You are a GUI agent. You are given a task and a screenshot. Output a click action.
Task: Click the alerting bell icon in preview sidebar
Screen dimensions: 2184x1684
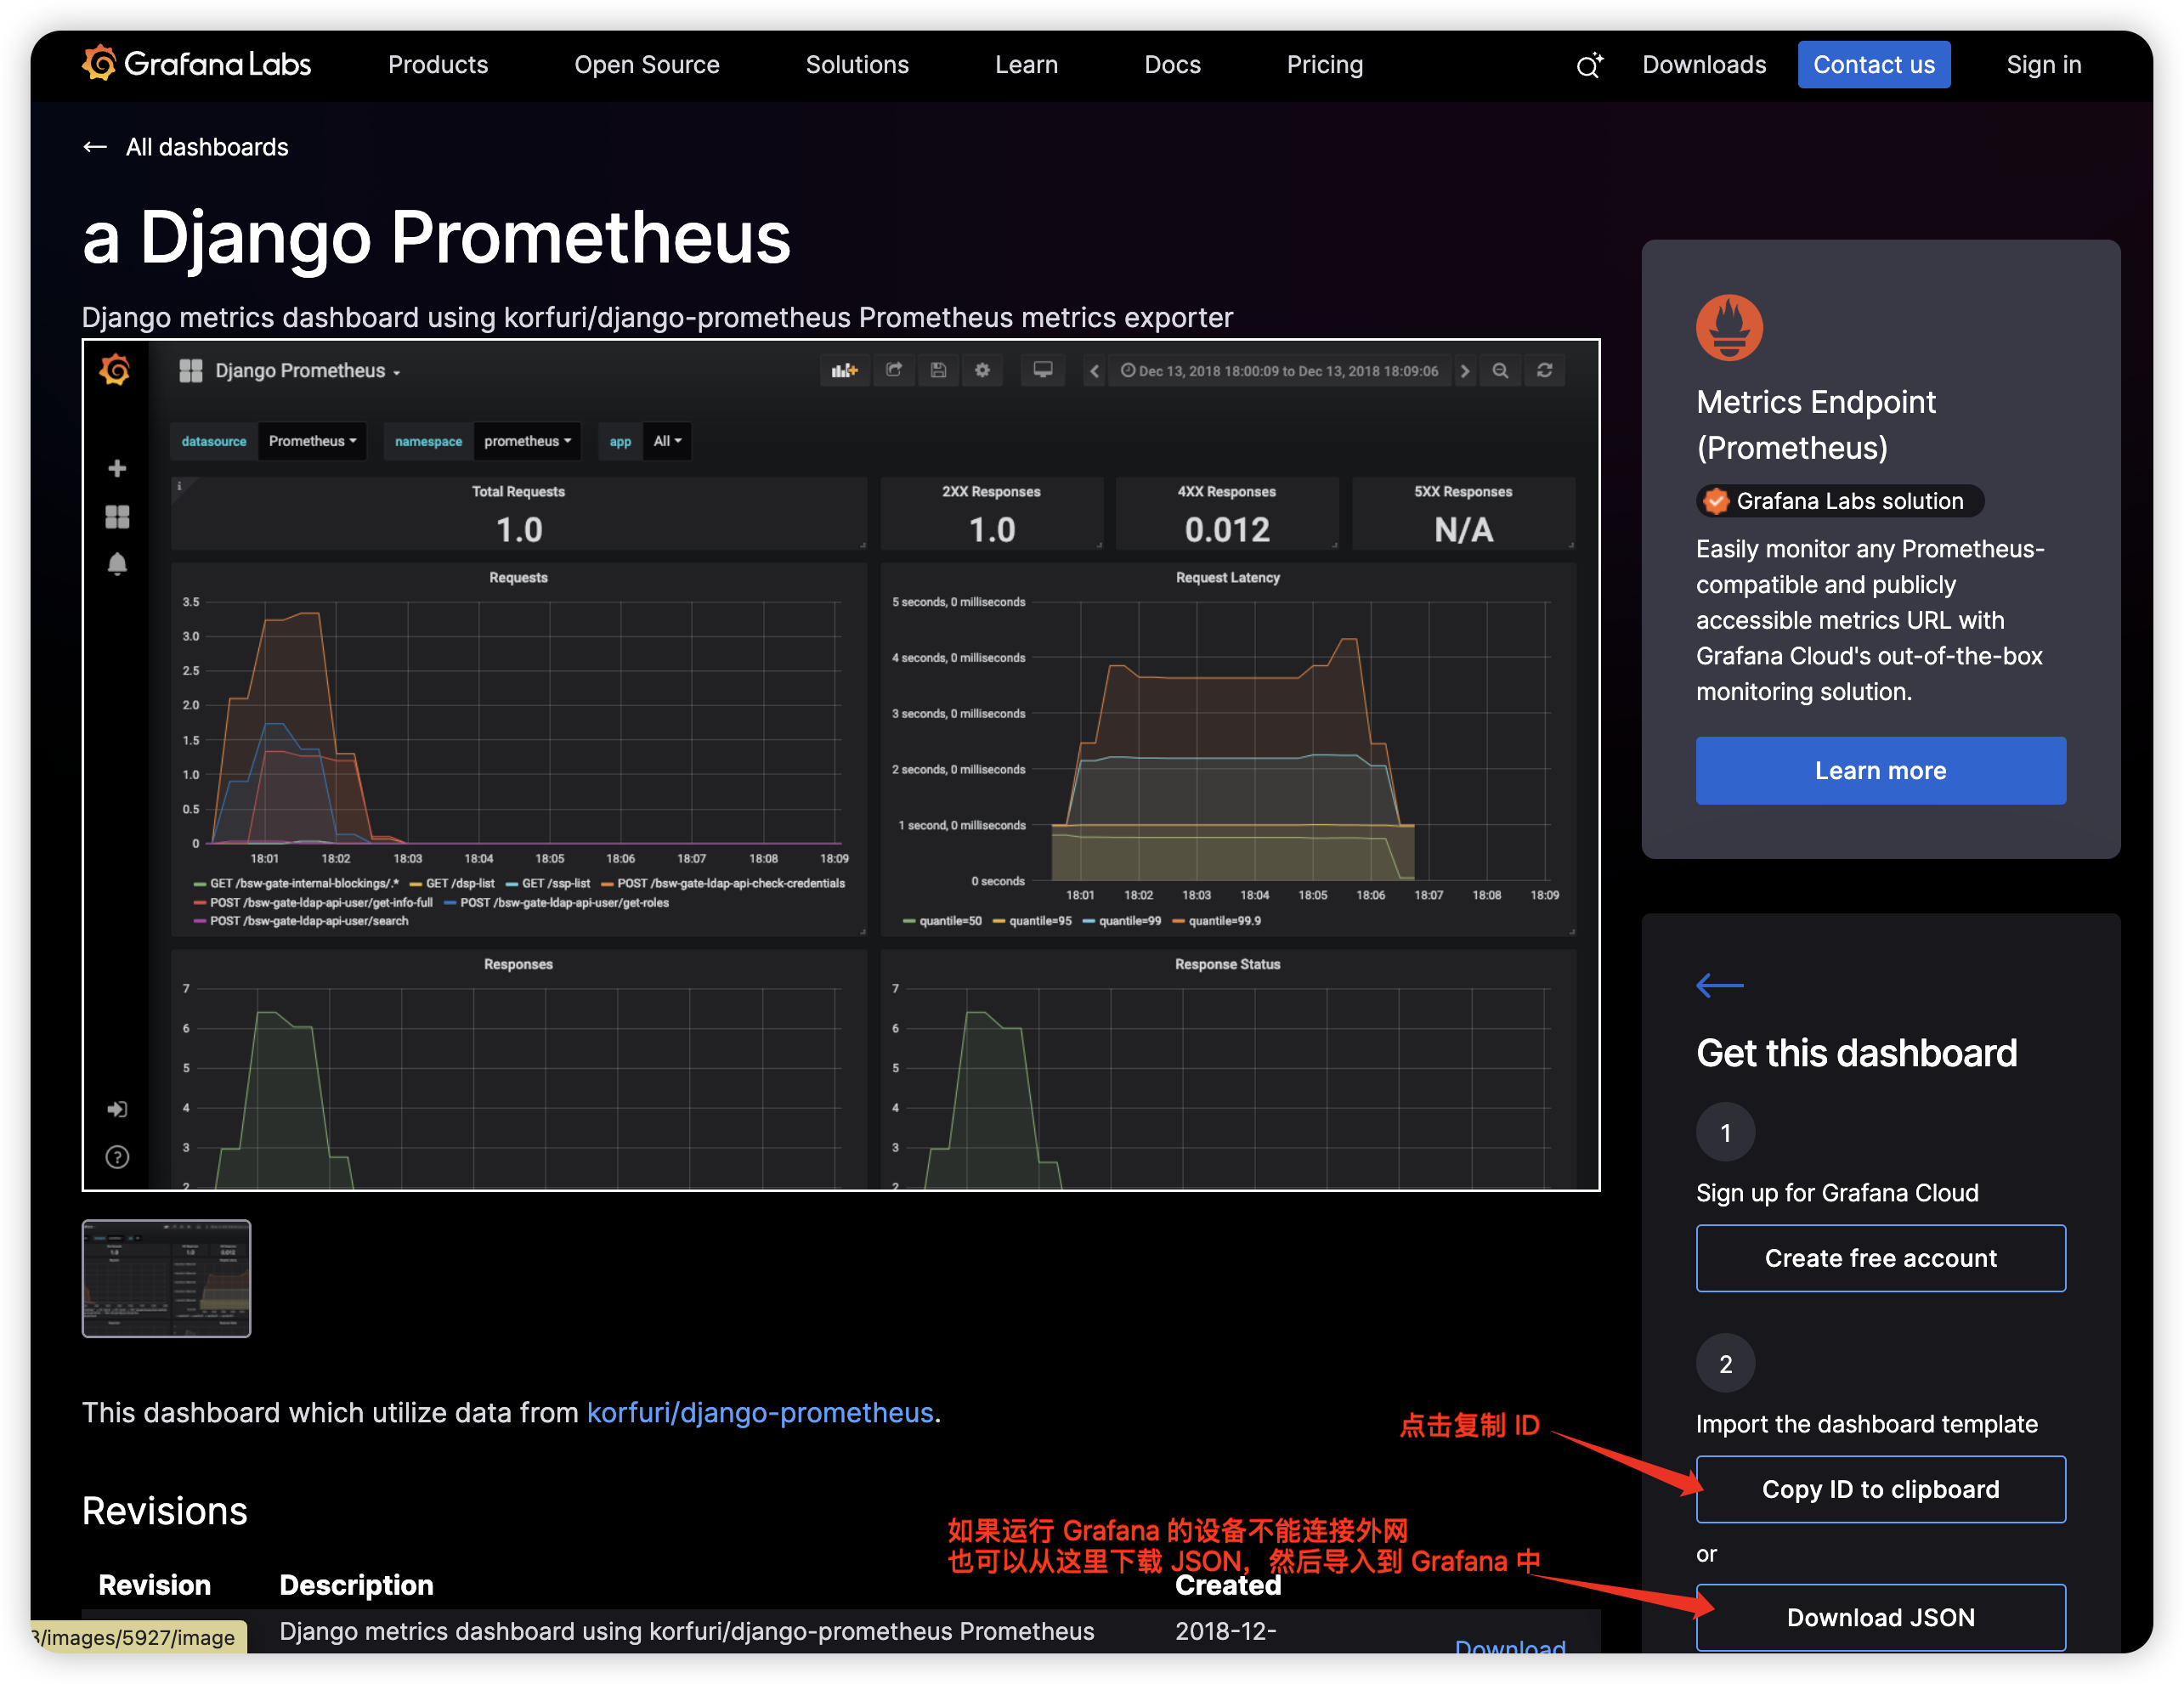pos(117,564)
